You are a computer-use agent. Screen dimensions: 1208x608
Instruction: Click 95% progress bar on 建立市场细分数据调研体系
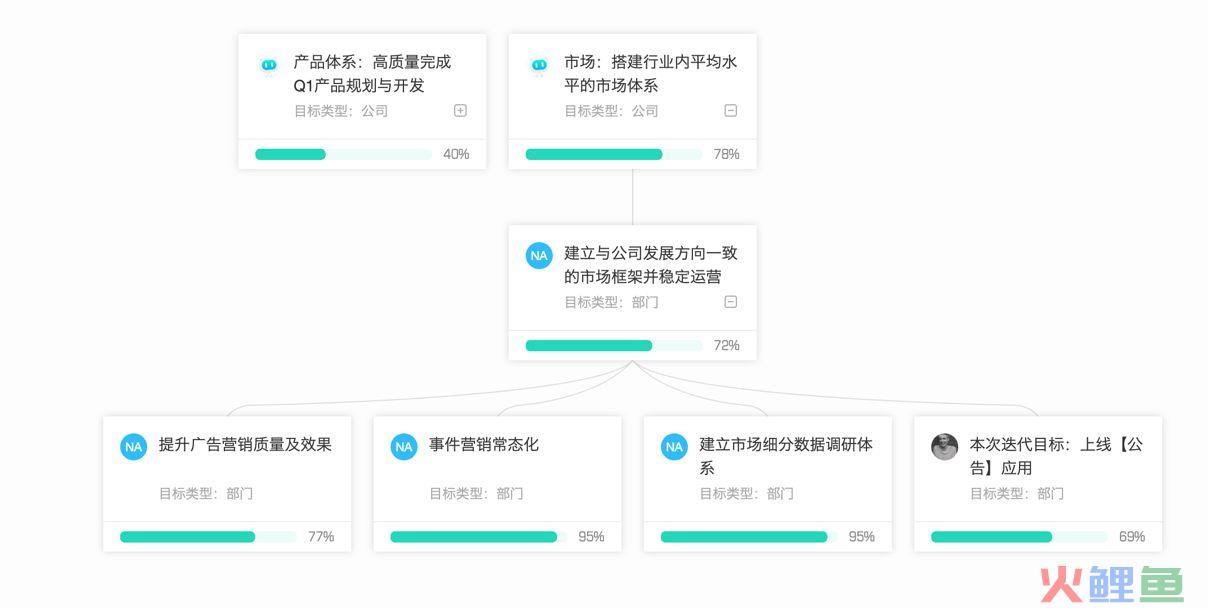tap(749, 537)
